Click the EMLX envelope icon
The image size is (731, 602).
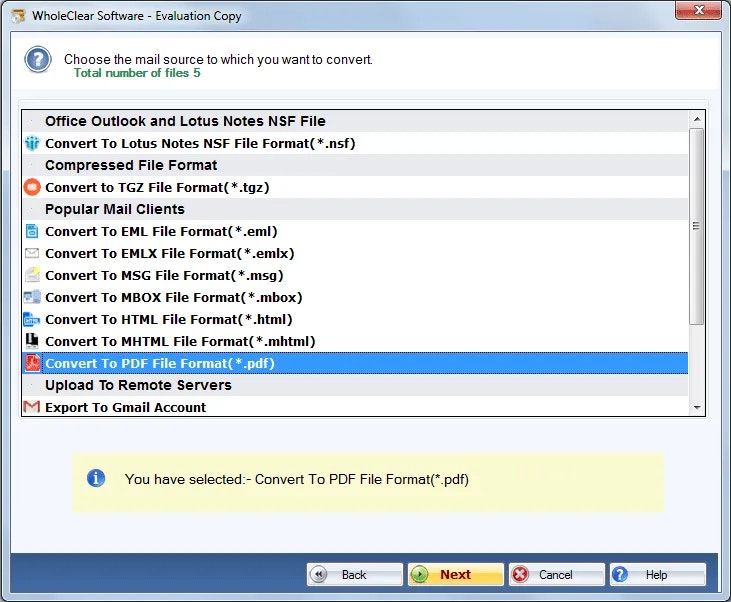click(x=32, y=253)
